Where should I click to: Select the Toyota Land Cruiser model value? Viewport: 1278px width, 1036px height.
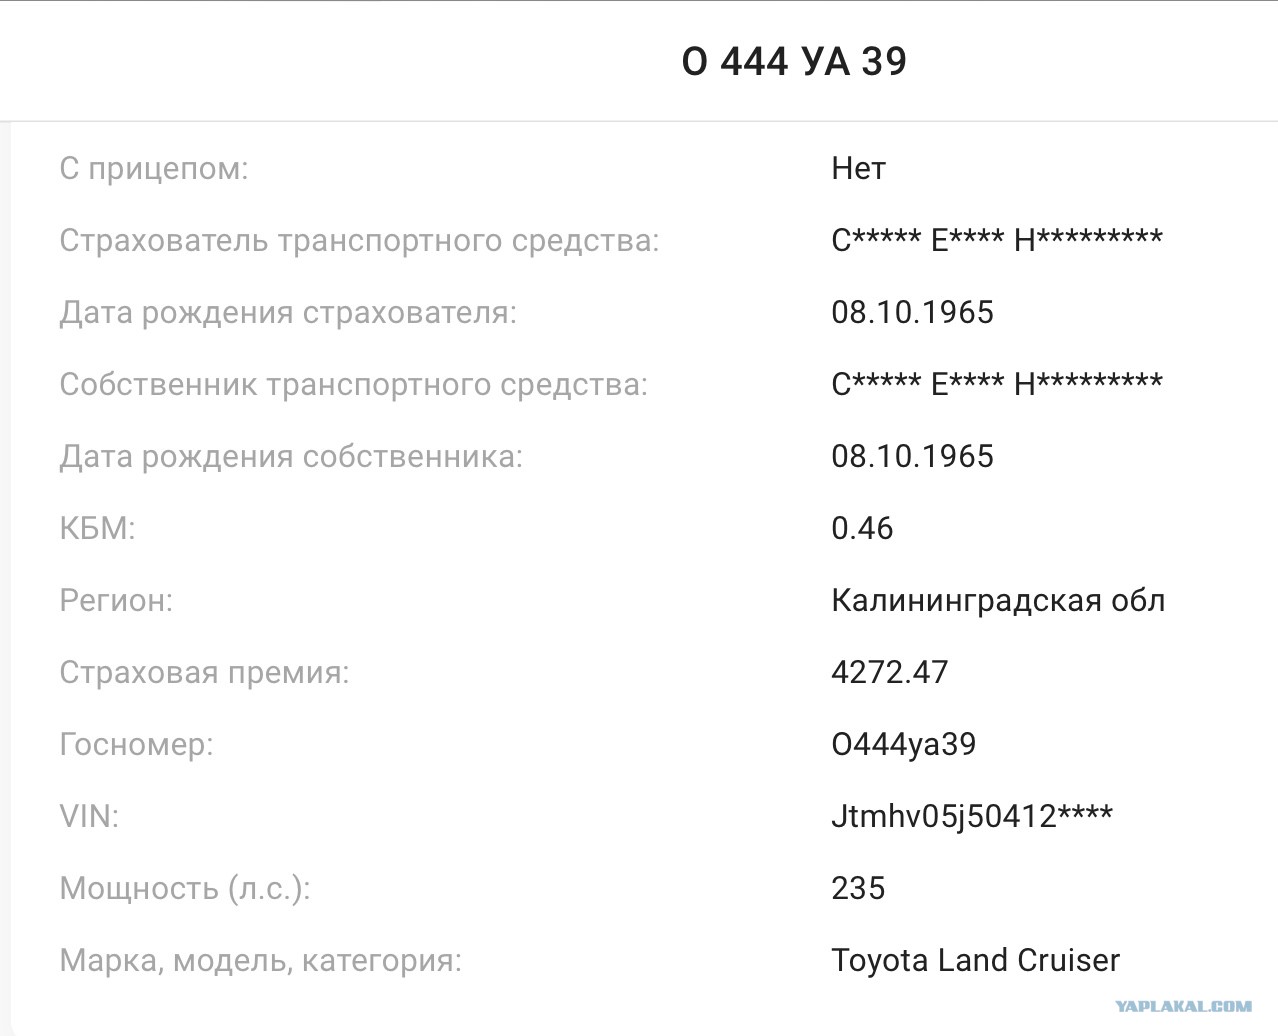point(975,961)
